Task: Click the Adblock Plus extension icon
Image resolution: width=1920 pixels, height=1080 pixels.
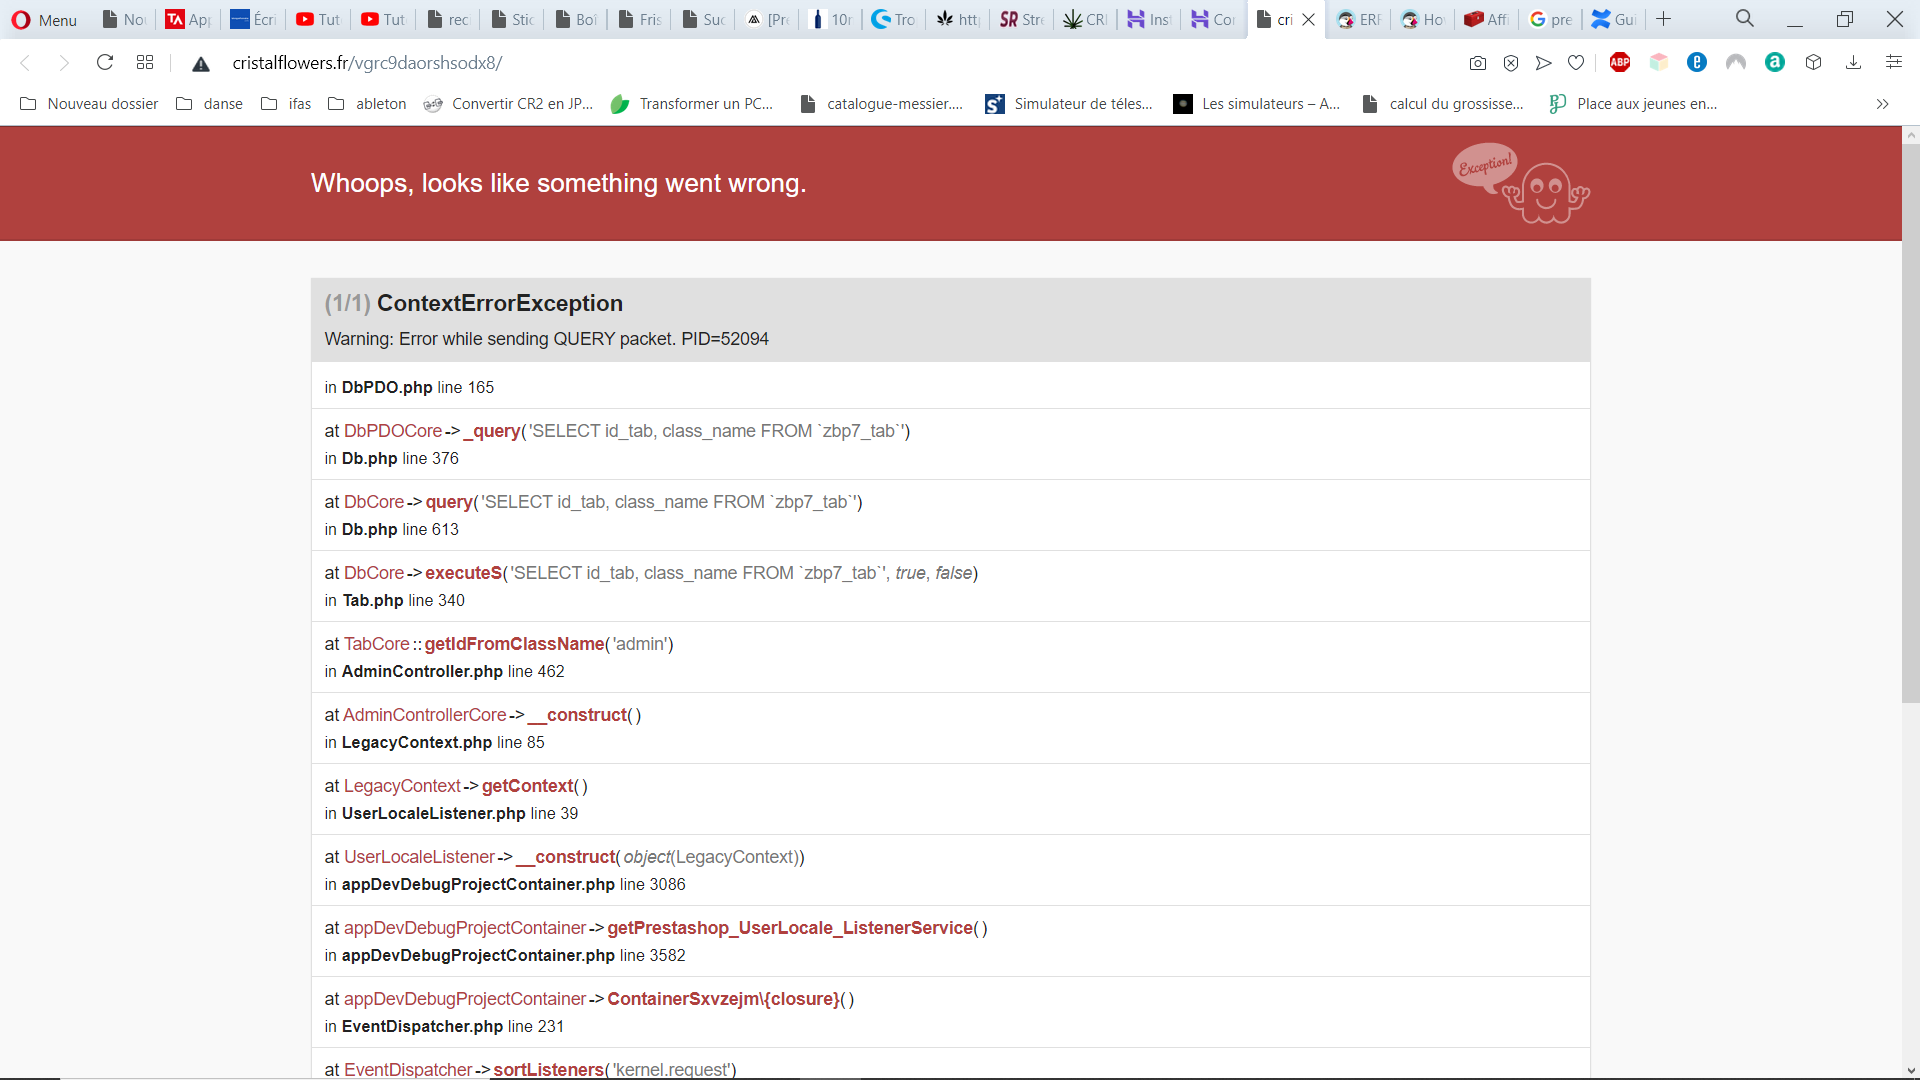Action: click(1620, 63)
